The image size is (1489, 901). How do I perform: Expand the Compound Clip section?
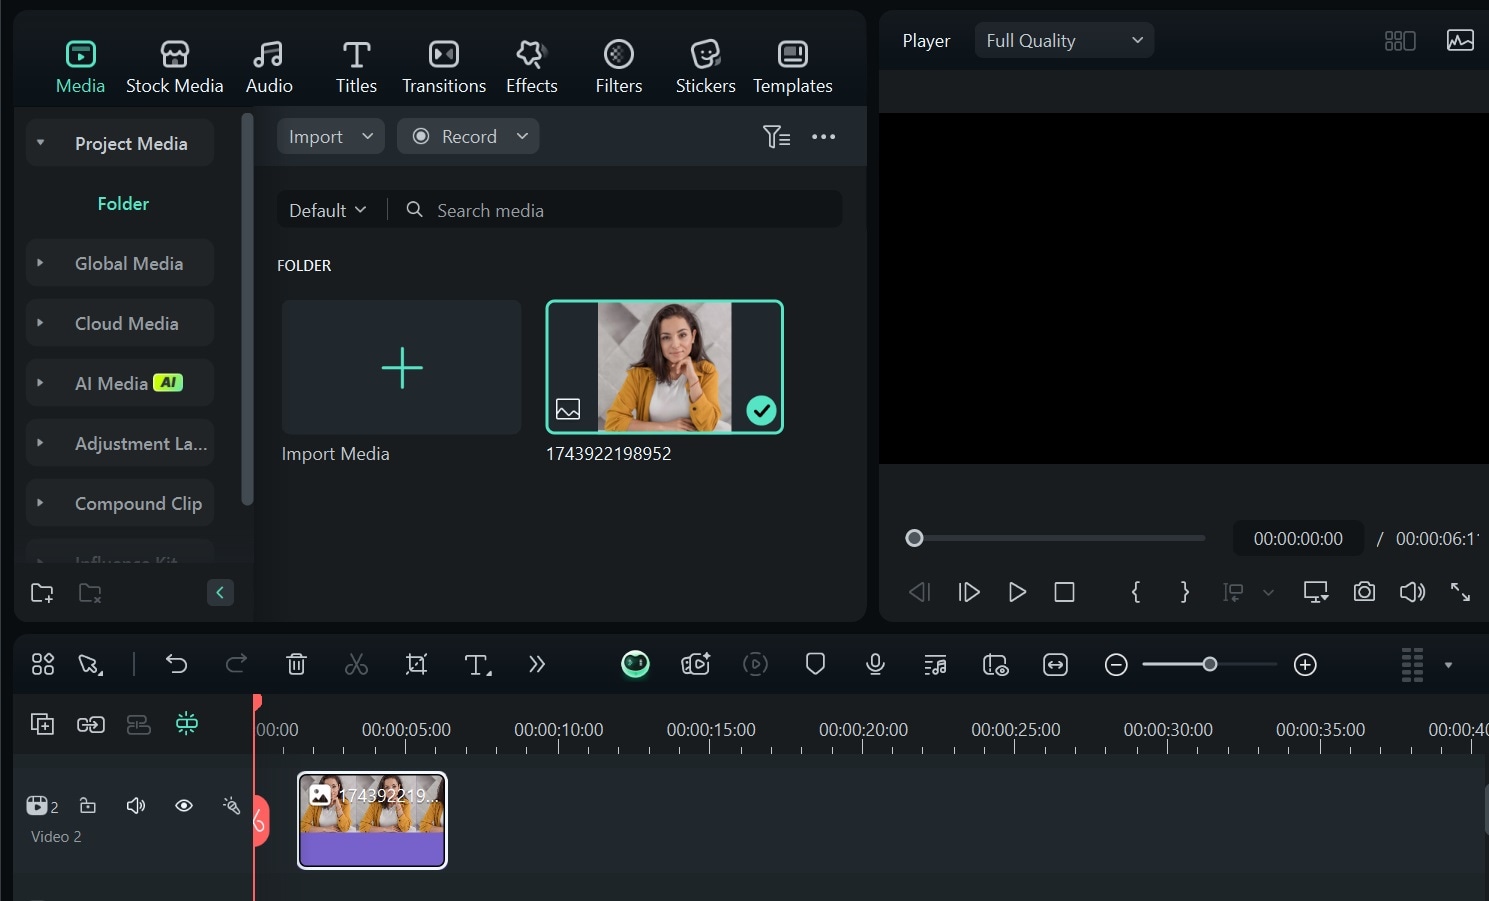tap(41, 503)
